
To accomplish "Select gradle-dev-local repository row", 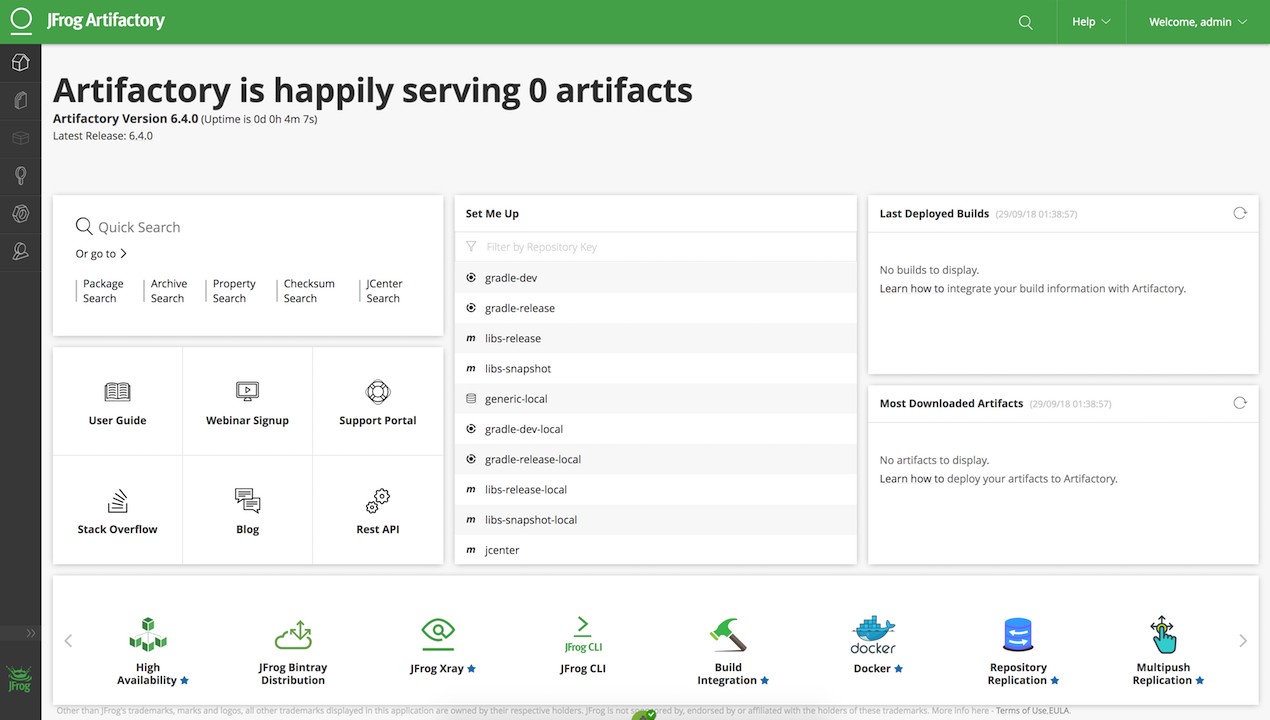I will pyautogui.click(x=656, y=429).
